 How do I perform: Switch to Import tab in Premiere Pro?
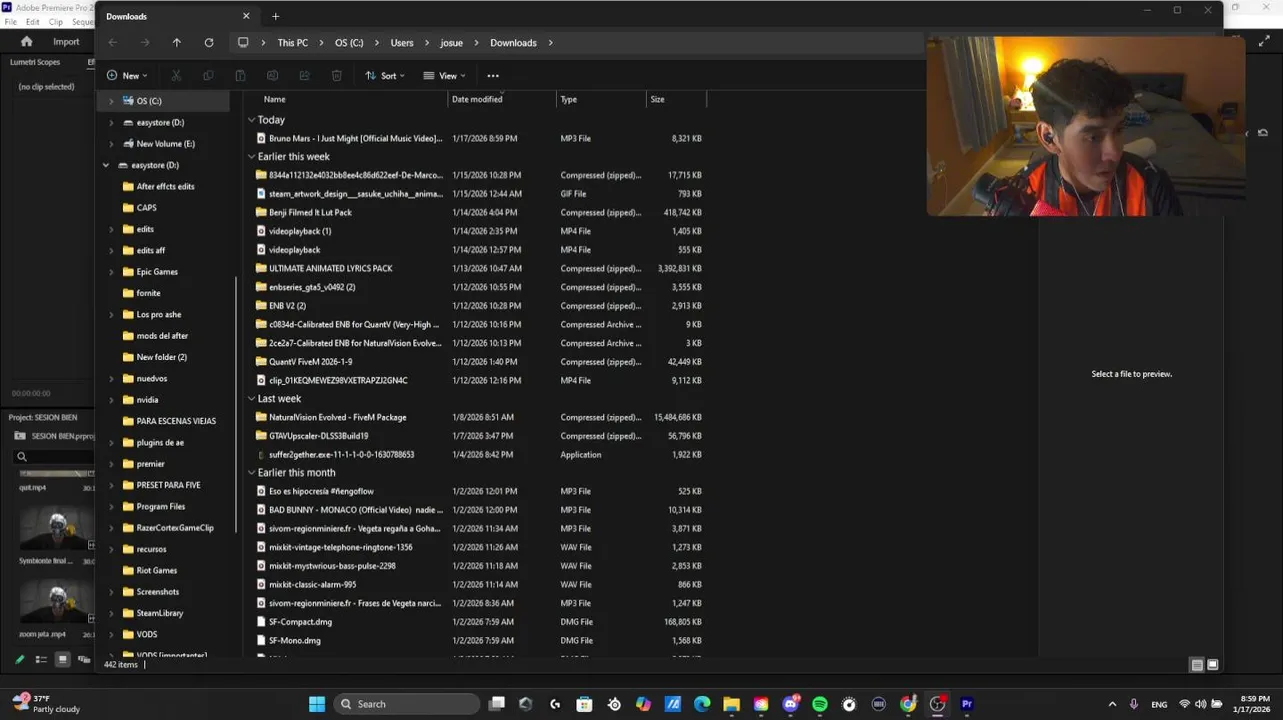66,42
